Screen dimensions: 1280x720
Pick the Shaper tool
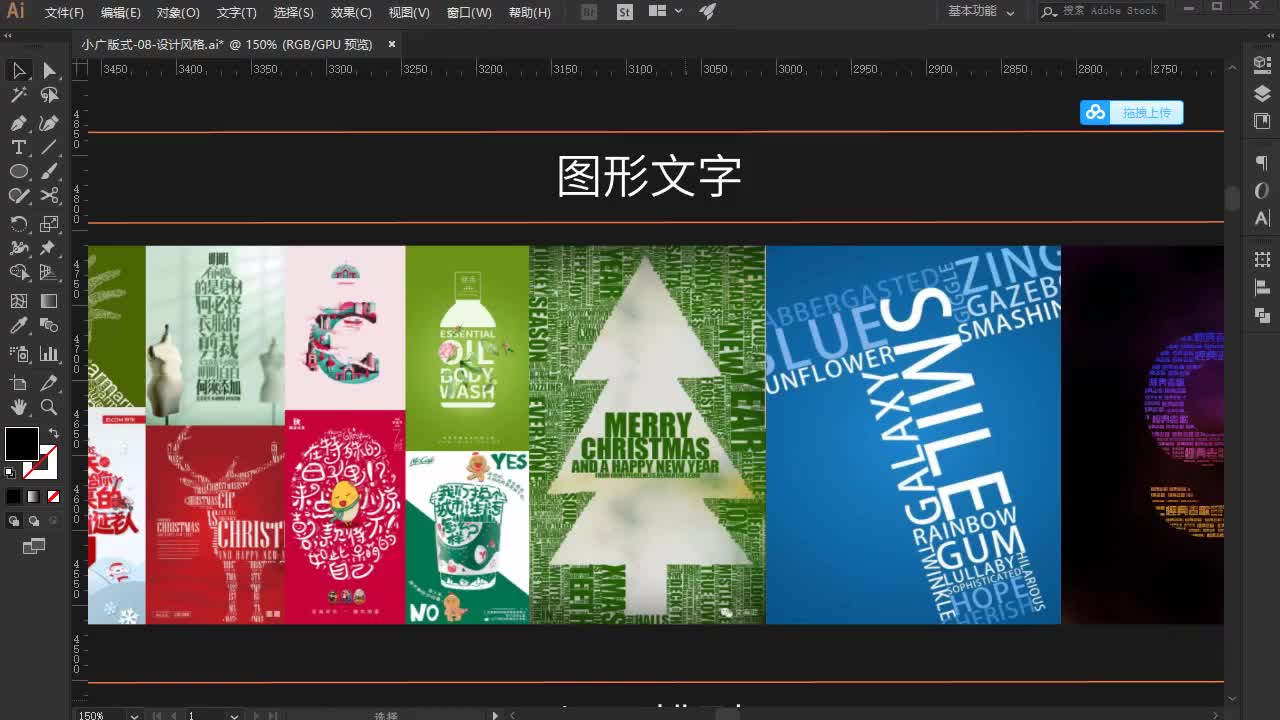(19, 196)
